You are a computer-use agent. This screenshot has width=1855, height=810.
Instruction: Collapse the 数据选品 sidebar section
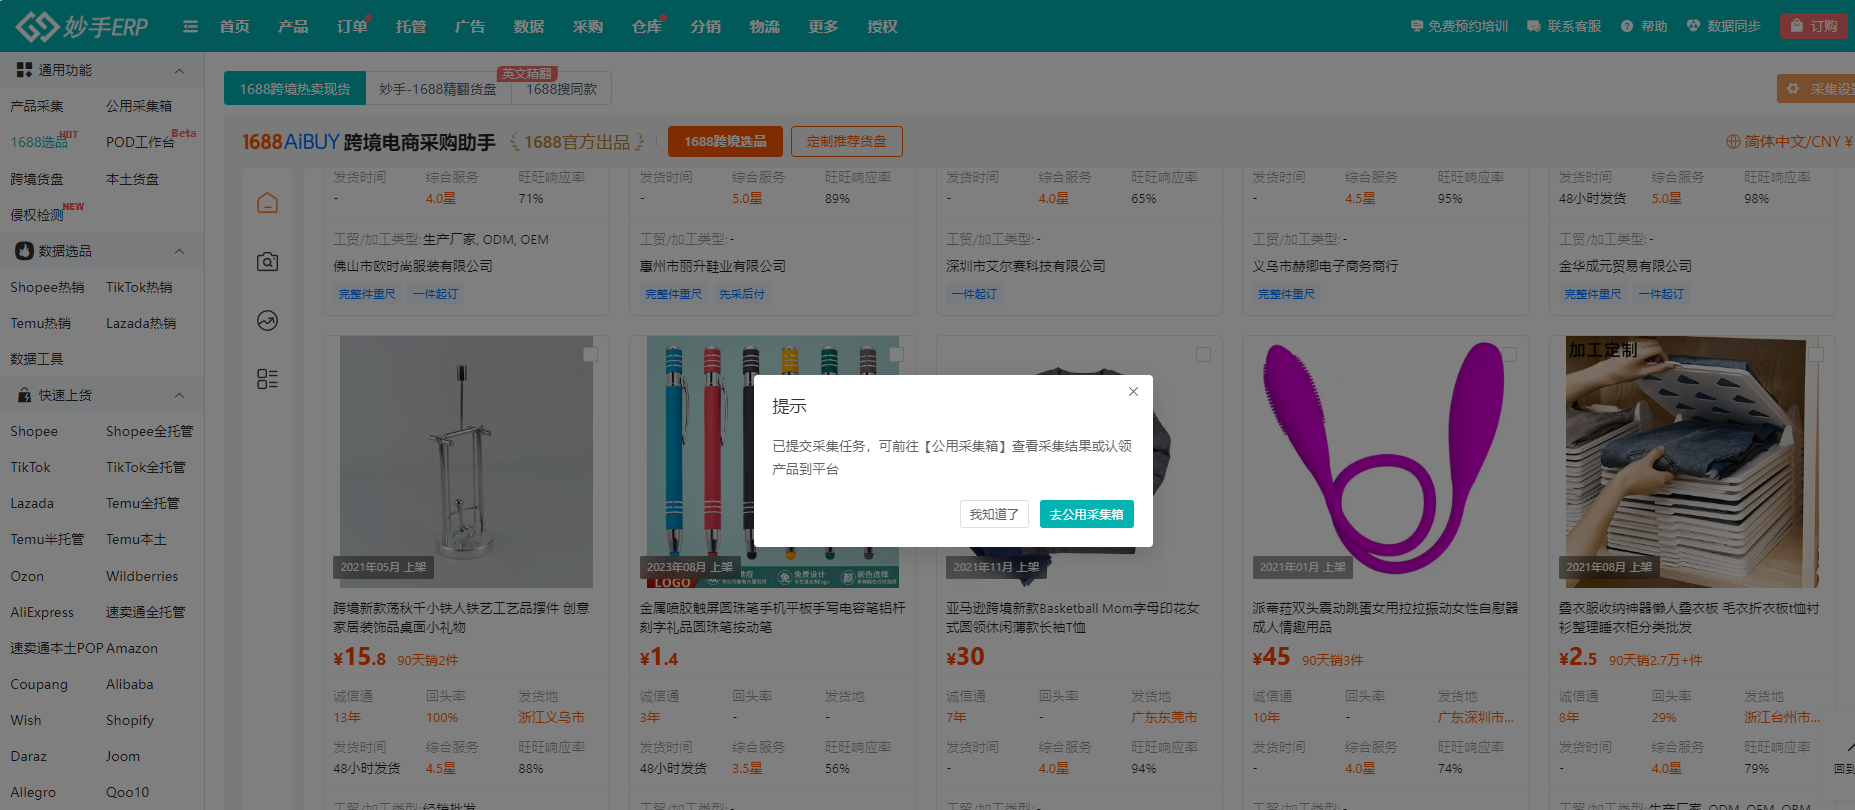pos(179,251)
